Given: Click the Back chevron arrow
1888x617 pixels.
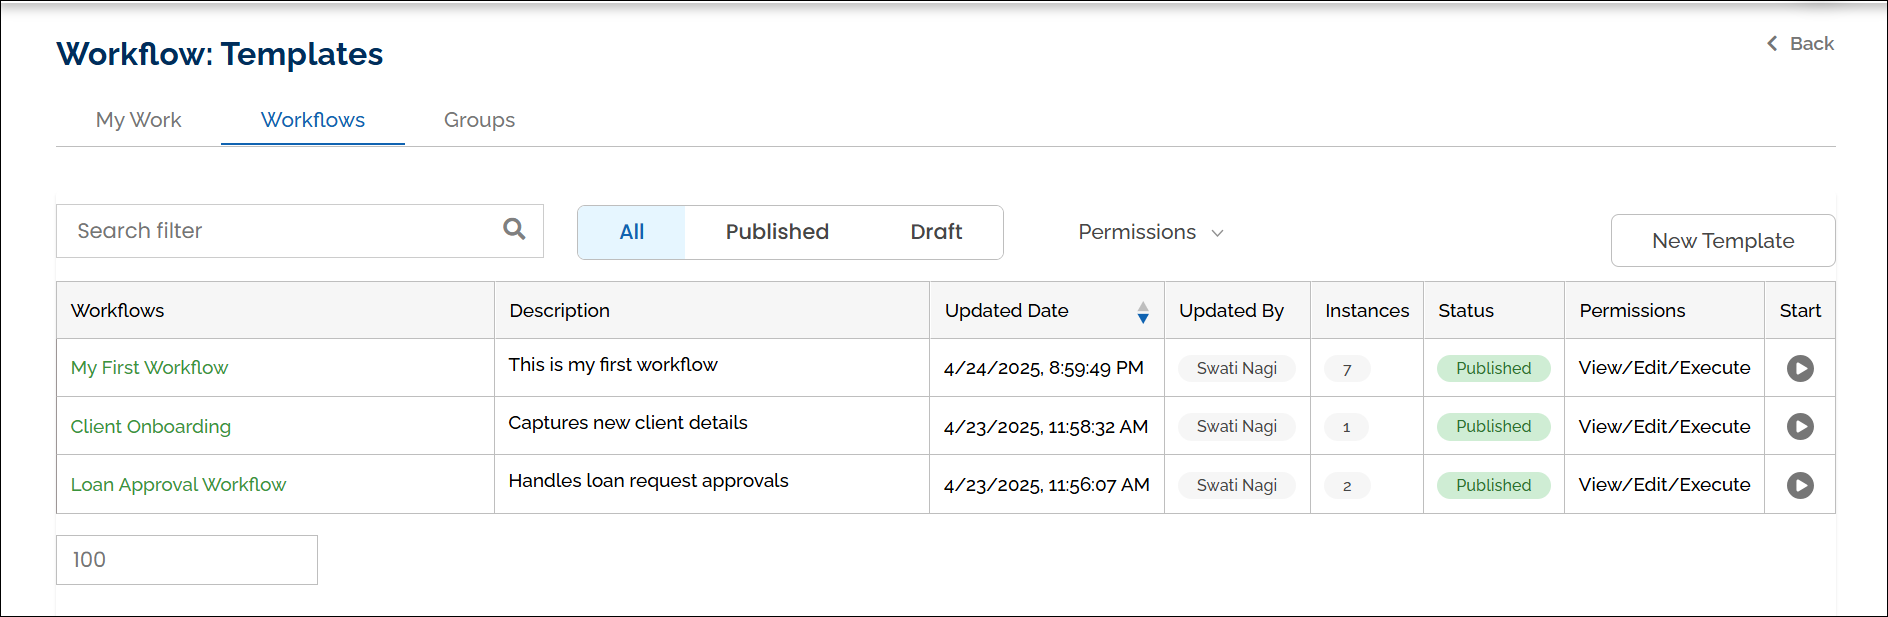Looking at the screenshot, I should 1772,43.
